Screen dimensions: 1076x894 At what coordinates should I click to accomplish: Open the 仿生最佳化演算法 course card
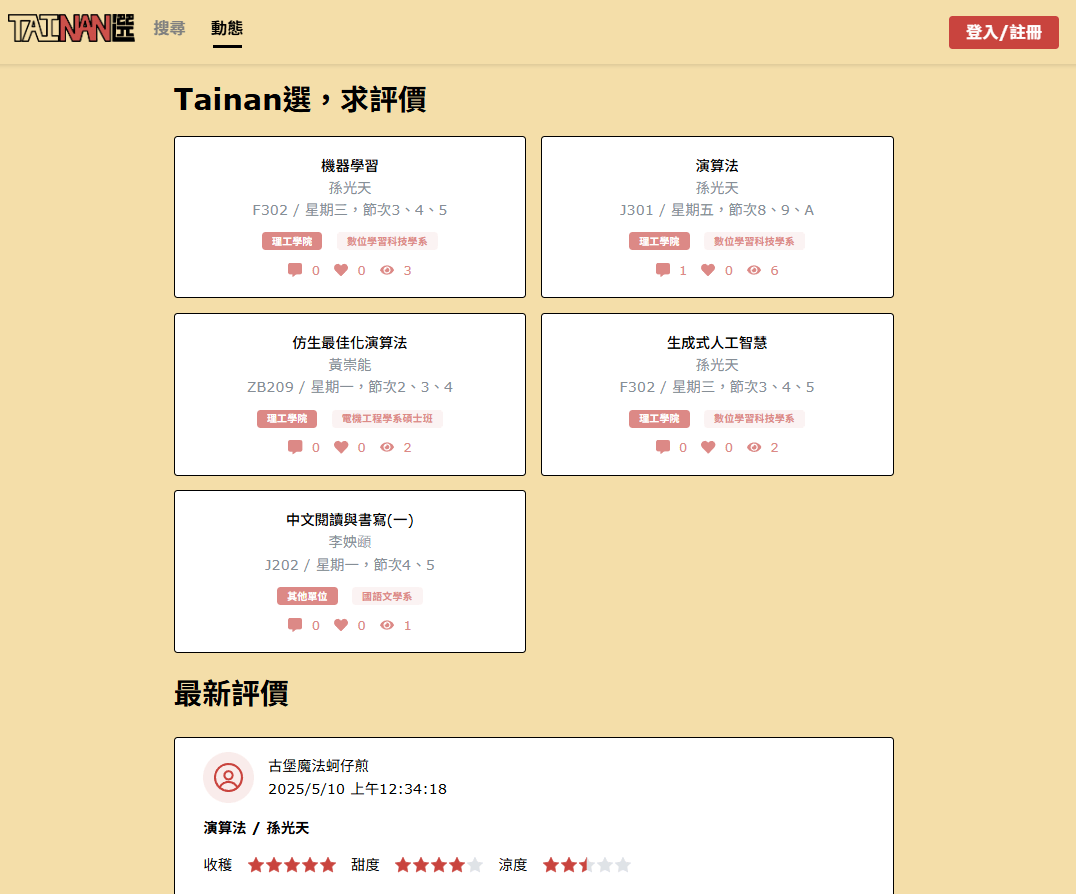pyautogui.click(x=350, y=395)
